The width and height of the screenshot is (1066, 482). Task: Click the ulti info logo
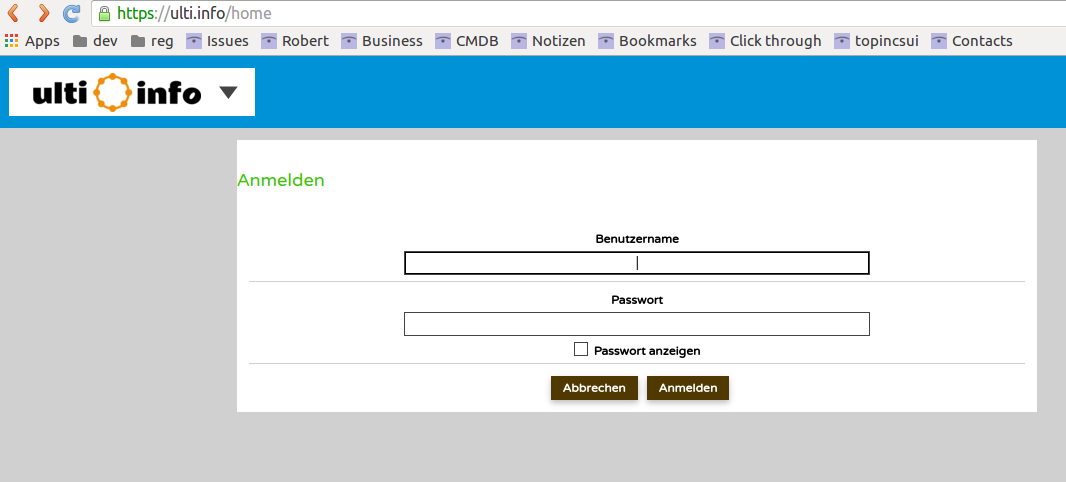pyautogui.click(x=117, y=93)
